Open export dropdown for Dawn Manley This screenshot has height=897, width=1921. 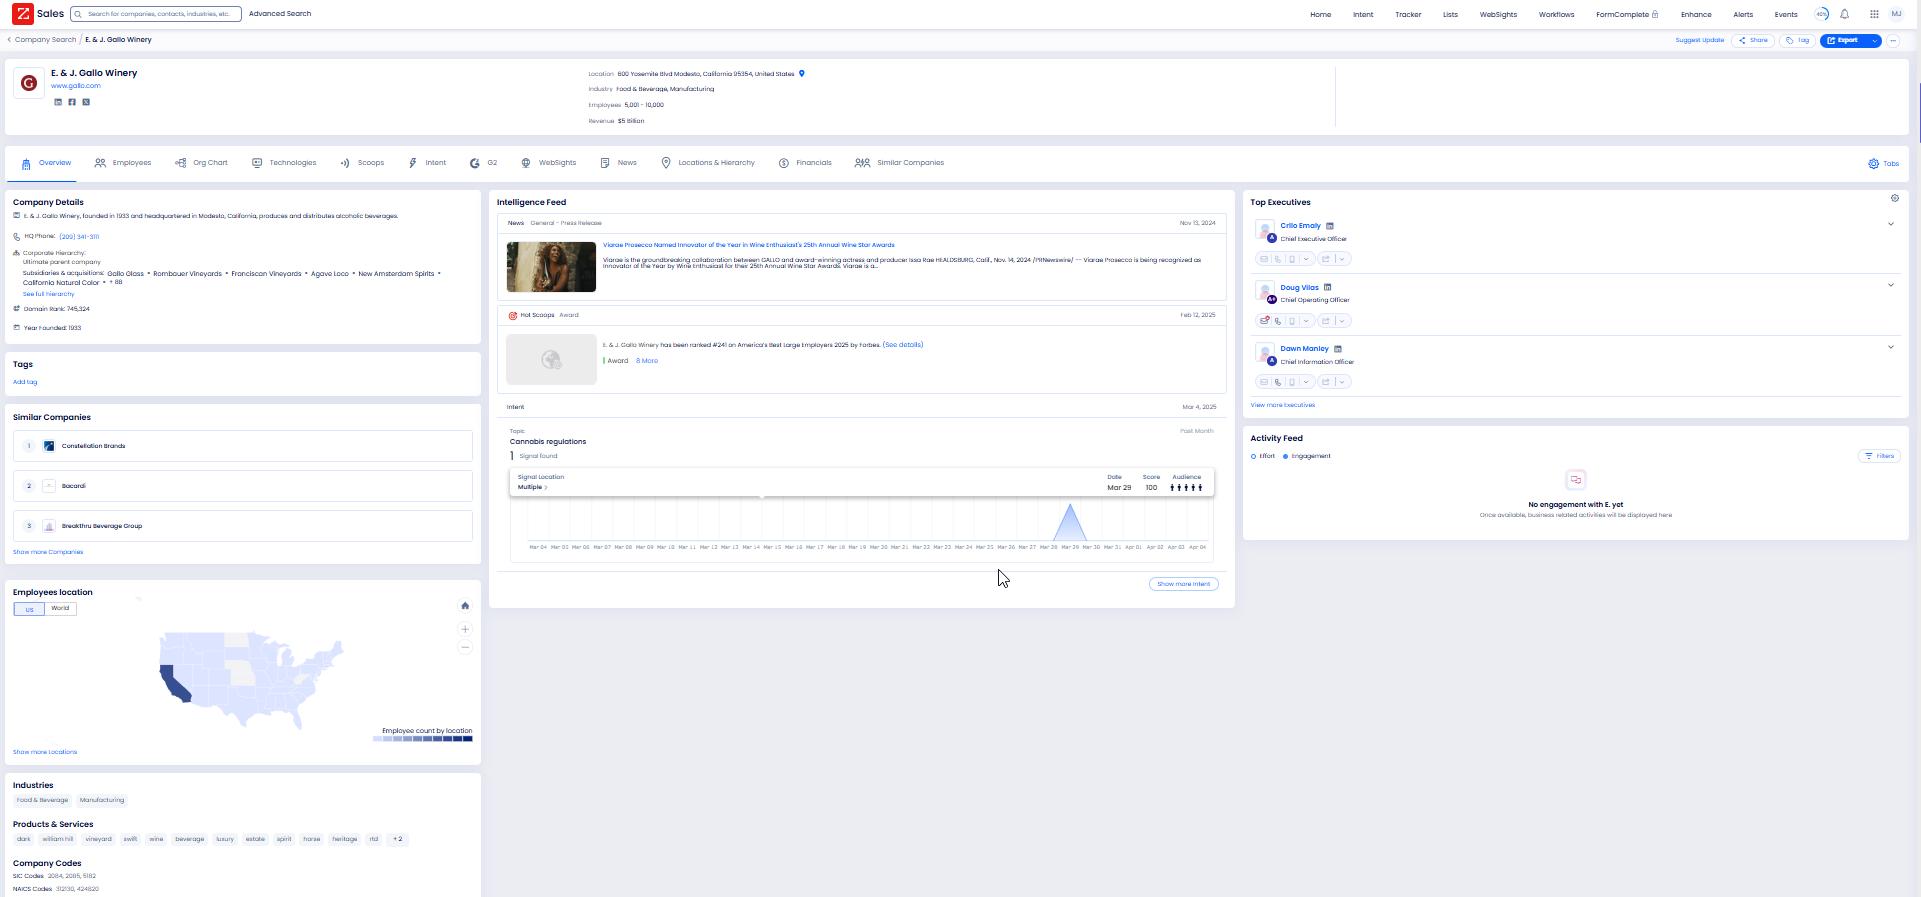1342,382
